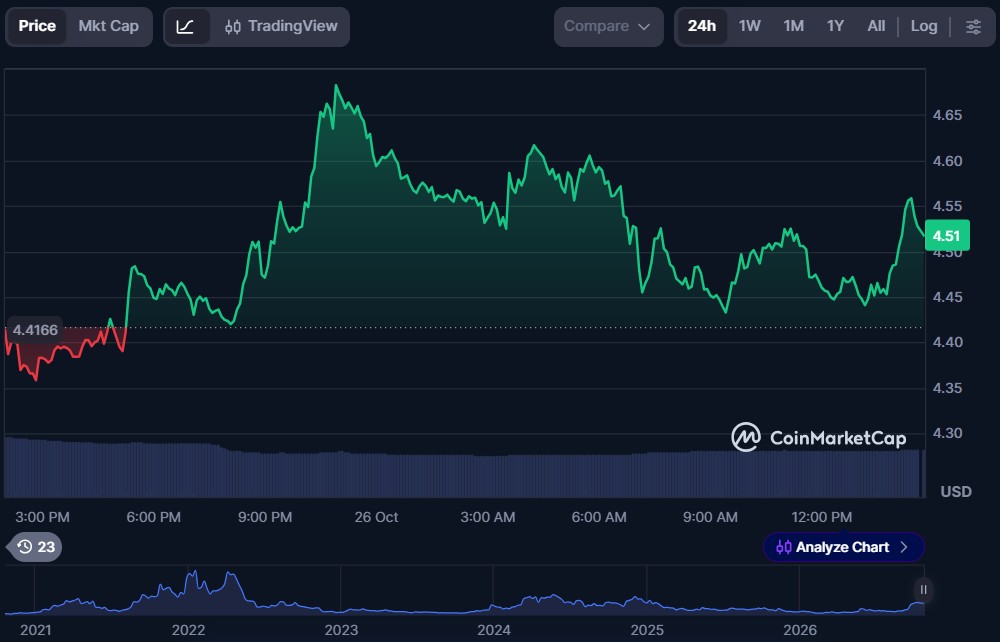The width and height of the screenshot is (1000, 642).
Task: Select the All time range
Action: pyautogui.click(x=876, y=26)
